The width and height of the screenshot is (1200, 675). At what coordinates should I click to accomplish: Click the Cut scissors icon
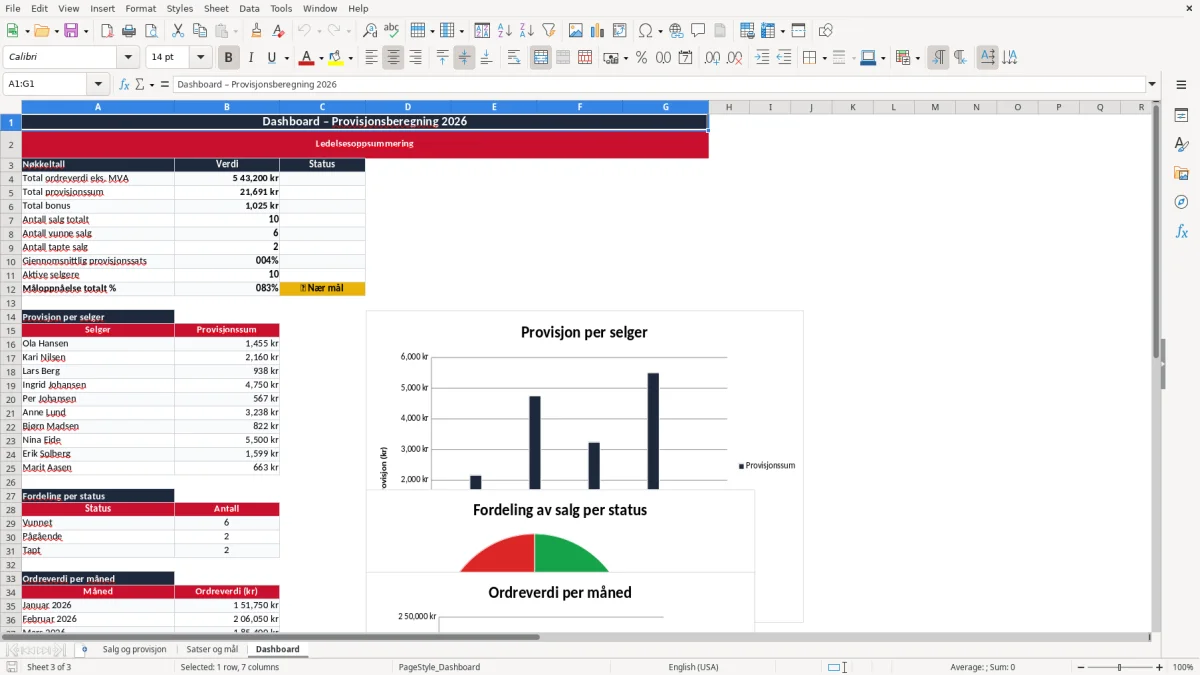[177, 31]
